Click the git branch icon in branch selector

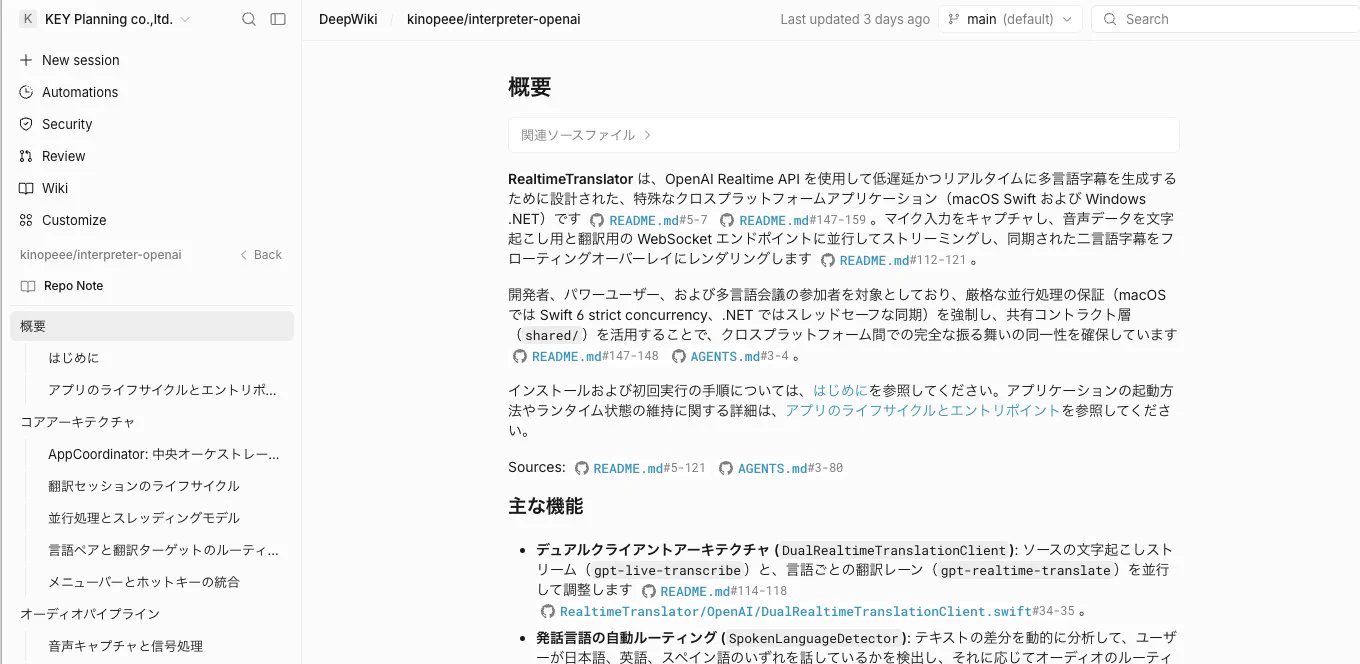point(953,19)
